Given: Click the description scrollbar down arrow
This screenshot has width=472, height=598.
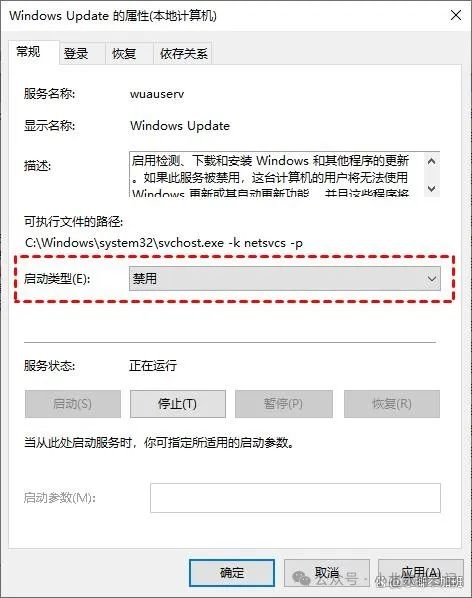Looking at the screenshot, I should pos(432,188).
